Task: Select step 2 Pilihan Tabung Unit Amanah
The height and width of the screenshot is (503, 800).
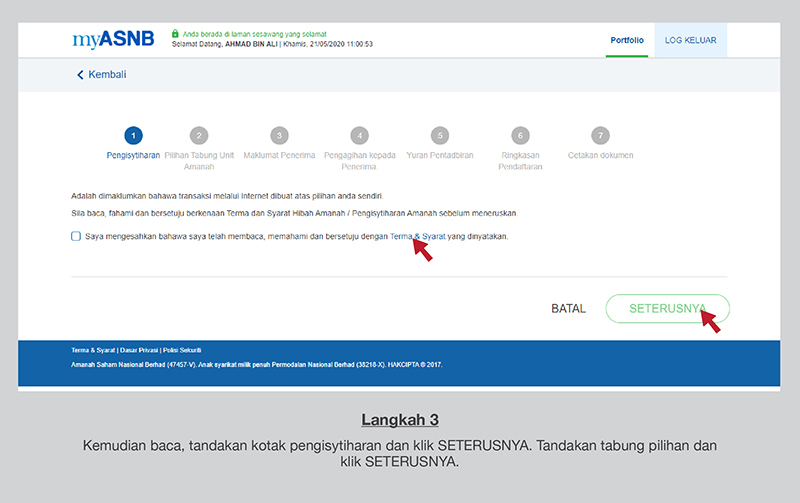Action: (x=199, y=135)
